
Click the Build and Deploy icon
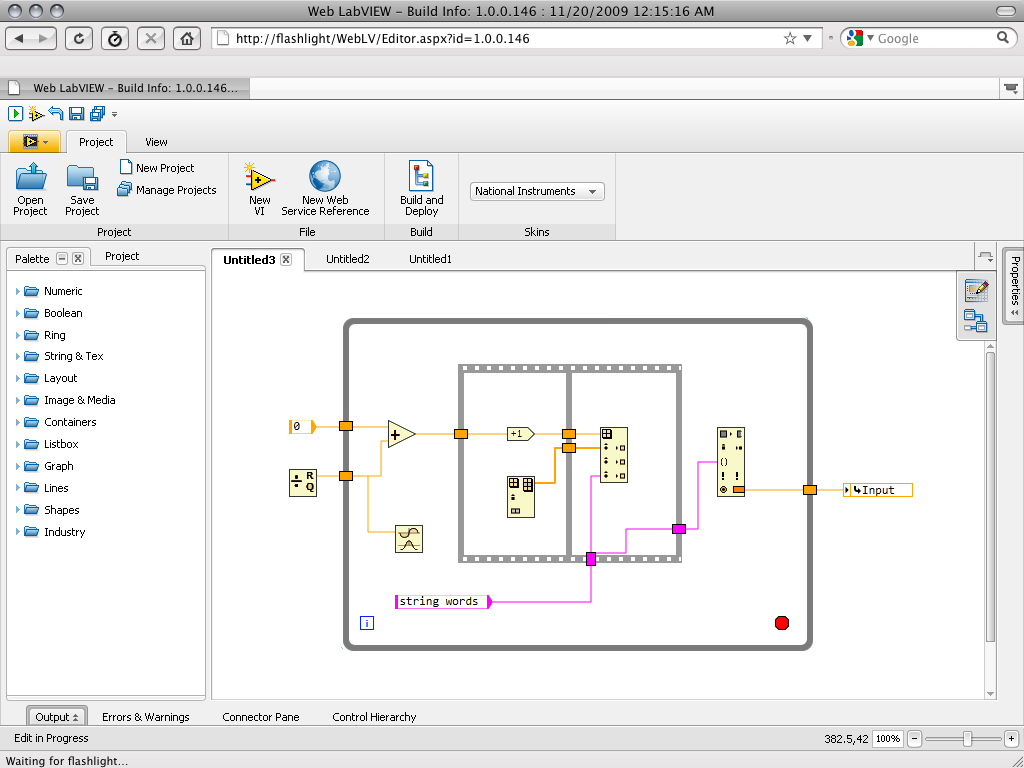point(421,177)
